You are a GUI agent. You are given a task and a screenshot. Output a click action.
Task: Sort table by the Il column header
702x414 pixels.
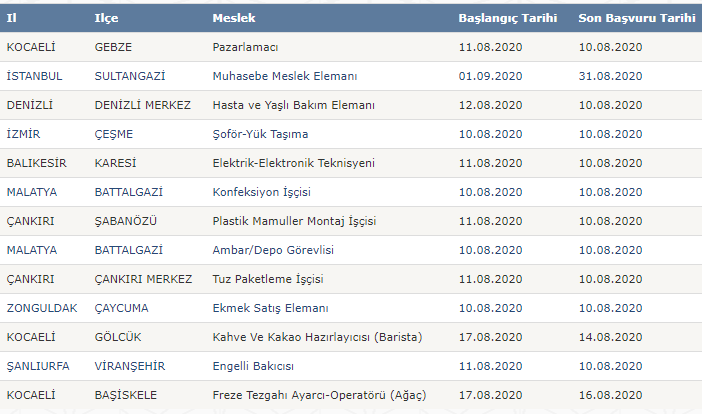(x=12, y=19)
